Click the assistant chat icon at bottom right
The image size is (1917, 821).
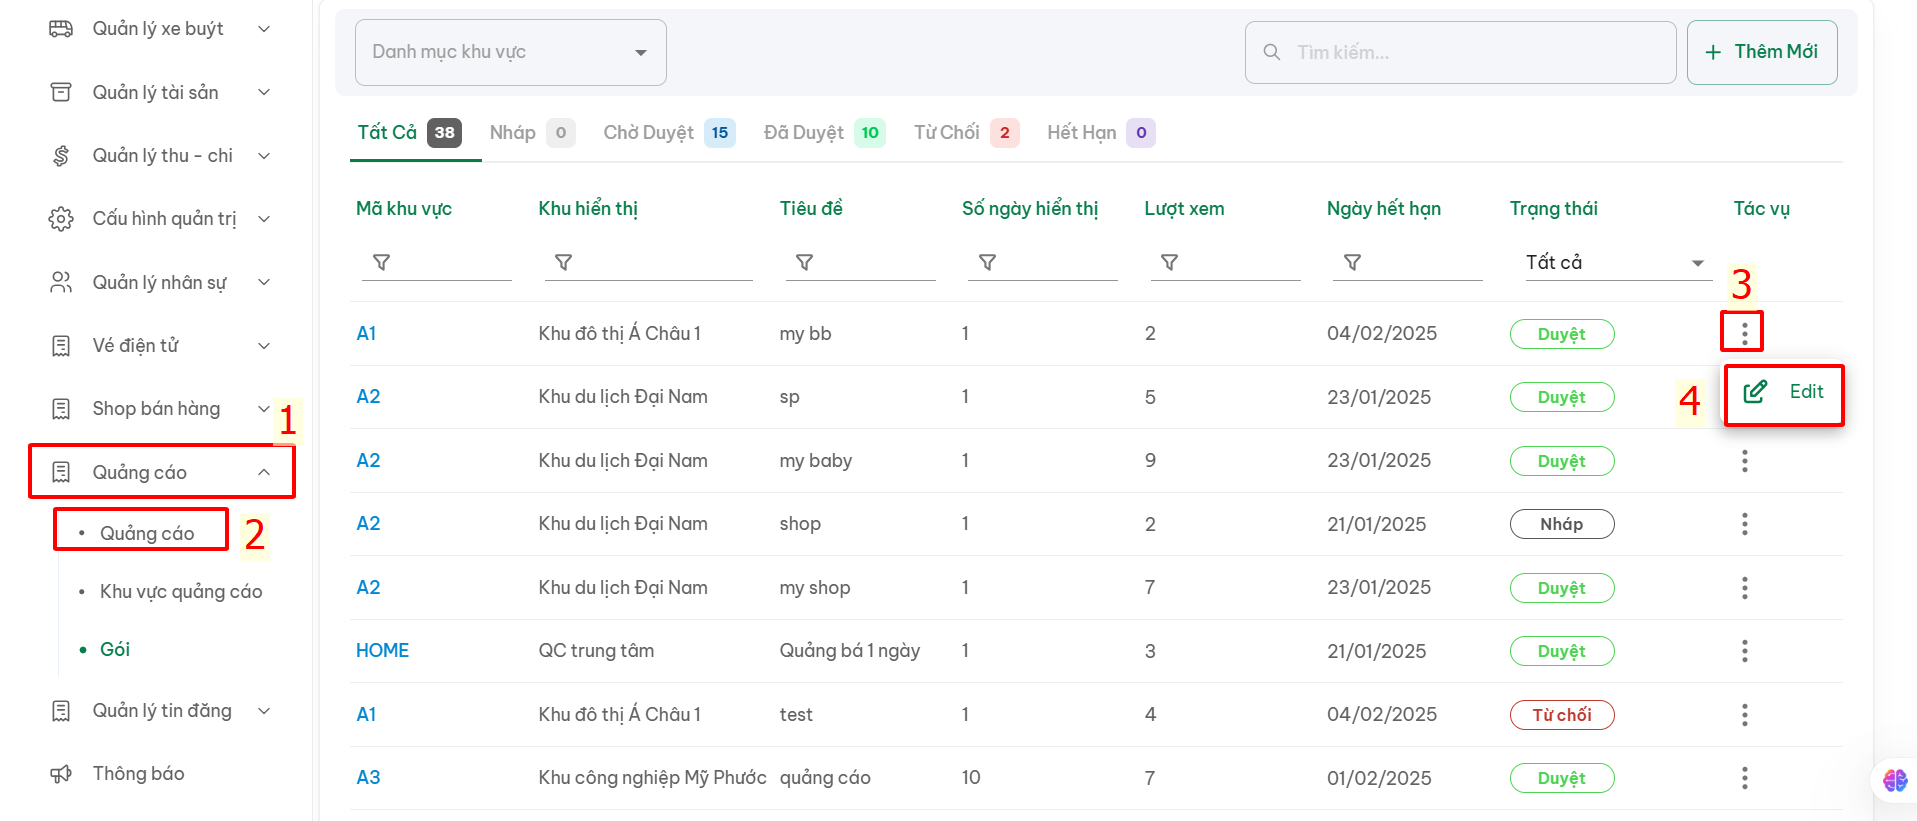click(x=1895, y=780)
